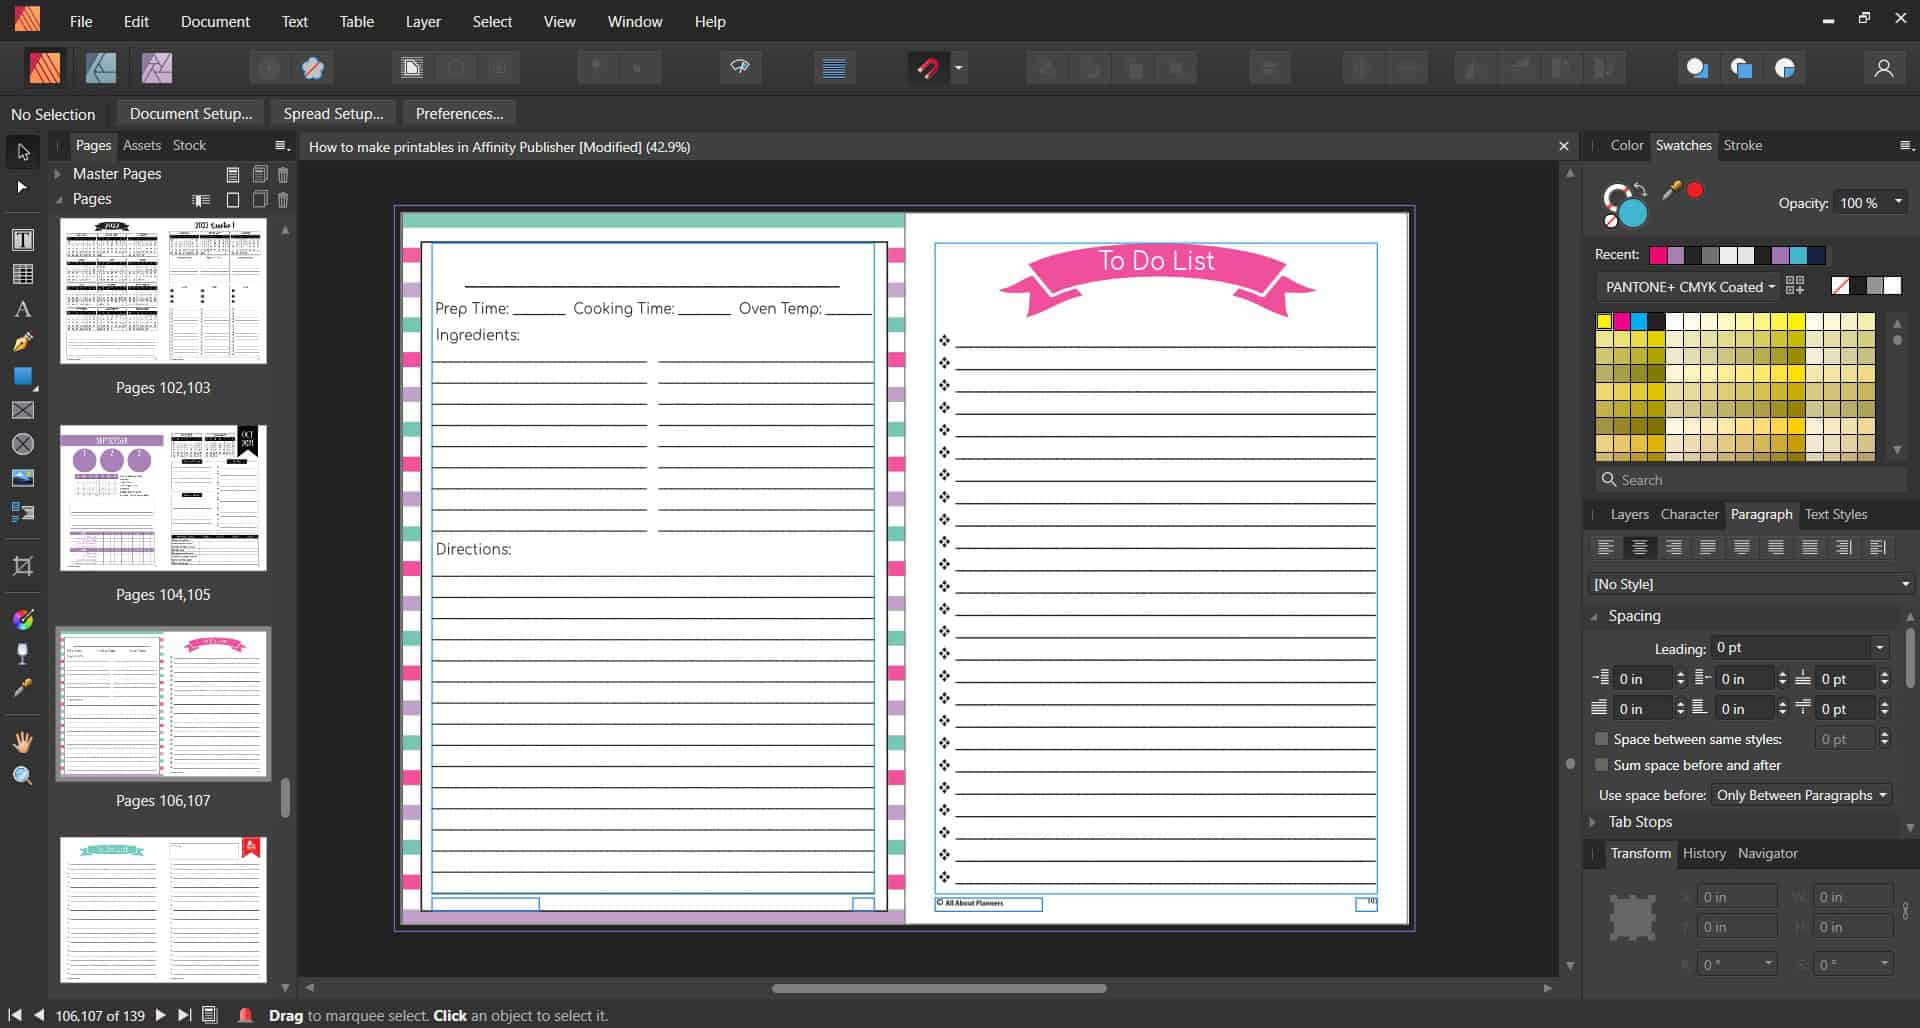Switch to the Assets tab
This screenshot has width=1920, height=1028.
tap(142, 146)
